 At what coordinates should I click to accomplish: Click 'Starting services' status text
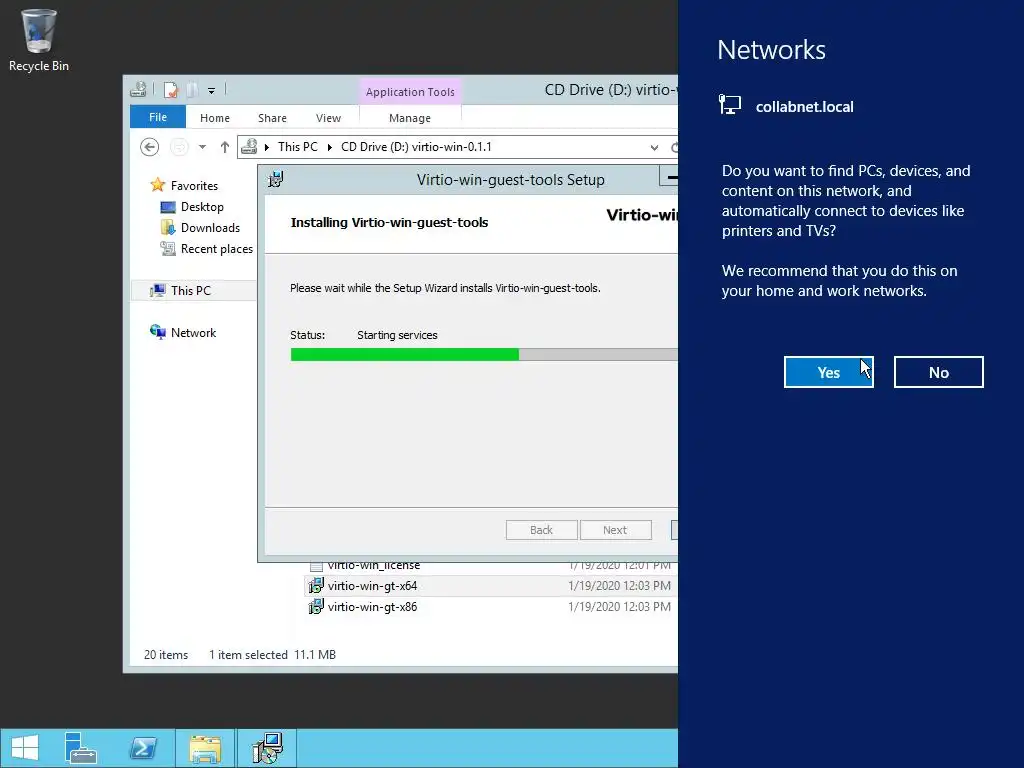[397, 335]
